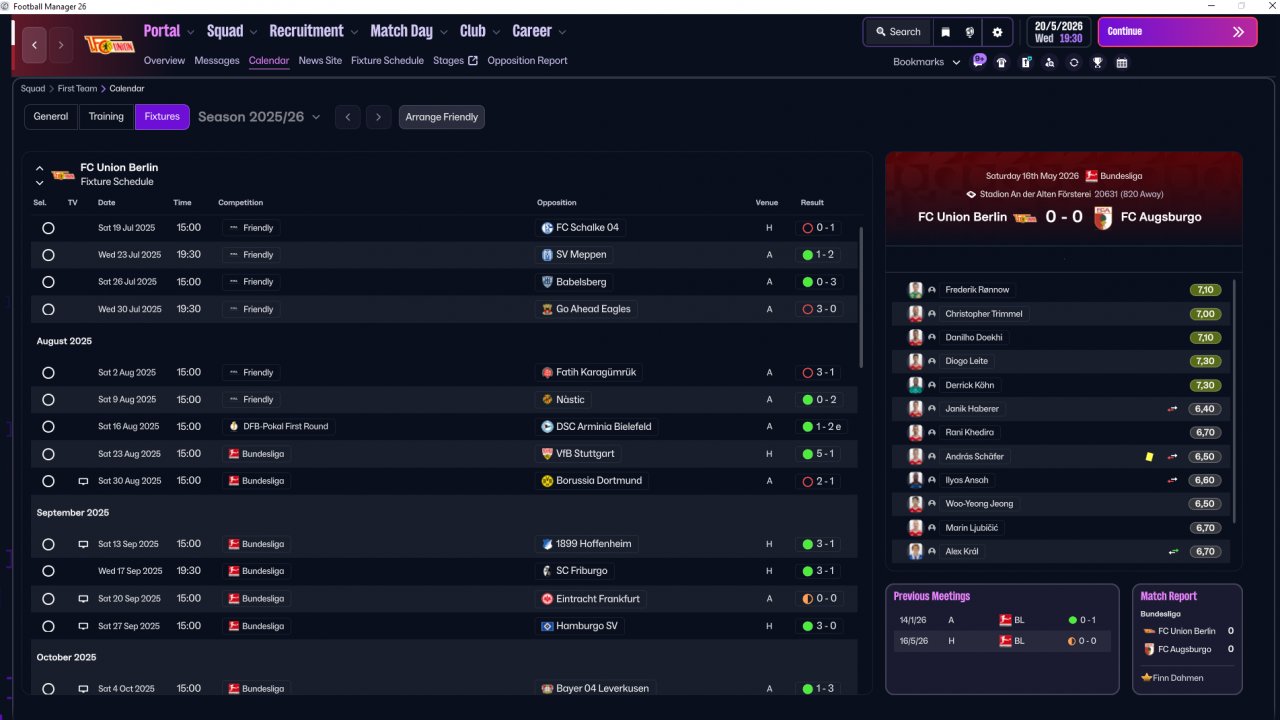Click the DFB-Pokal First Round competition icon
The height and width of the screenshot is (720, 1280).
[233, 426]
